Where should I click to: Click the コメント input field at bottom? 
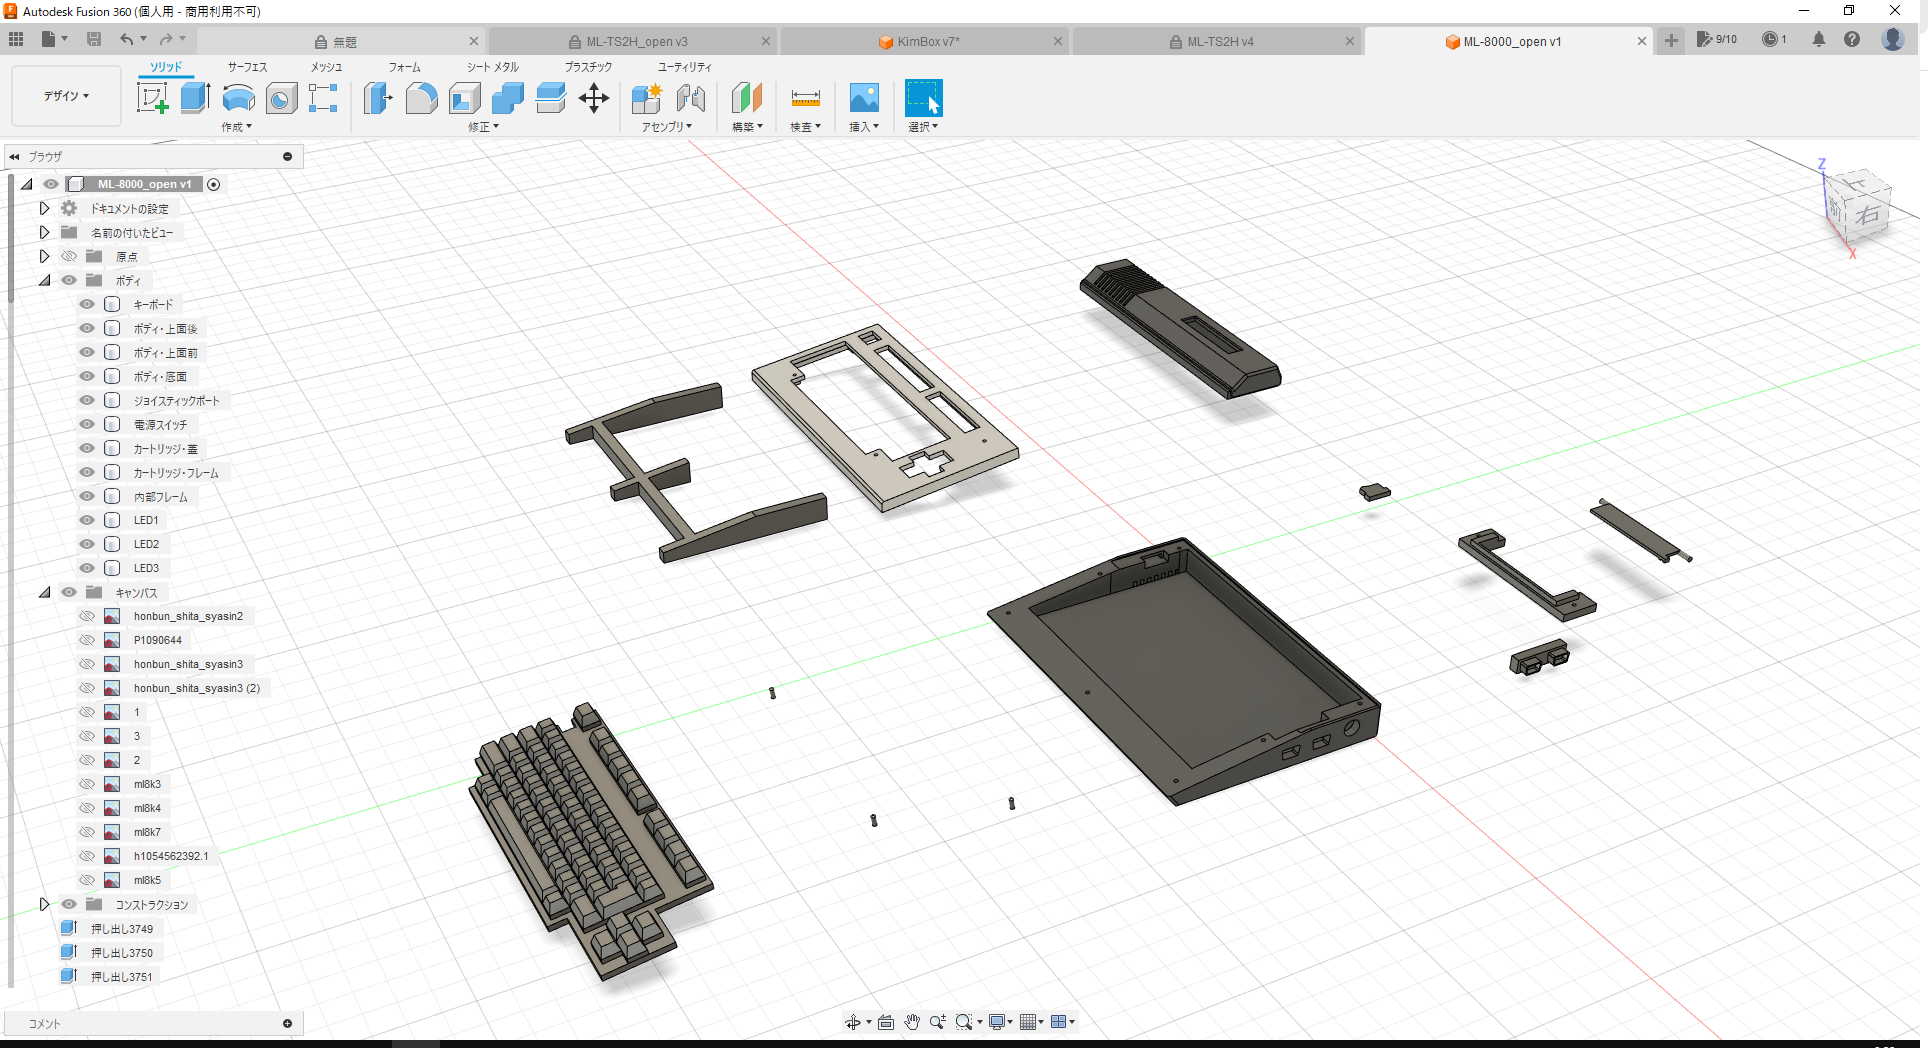click(x=150, y=1023)
